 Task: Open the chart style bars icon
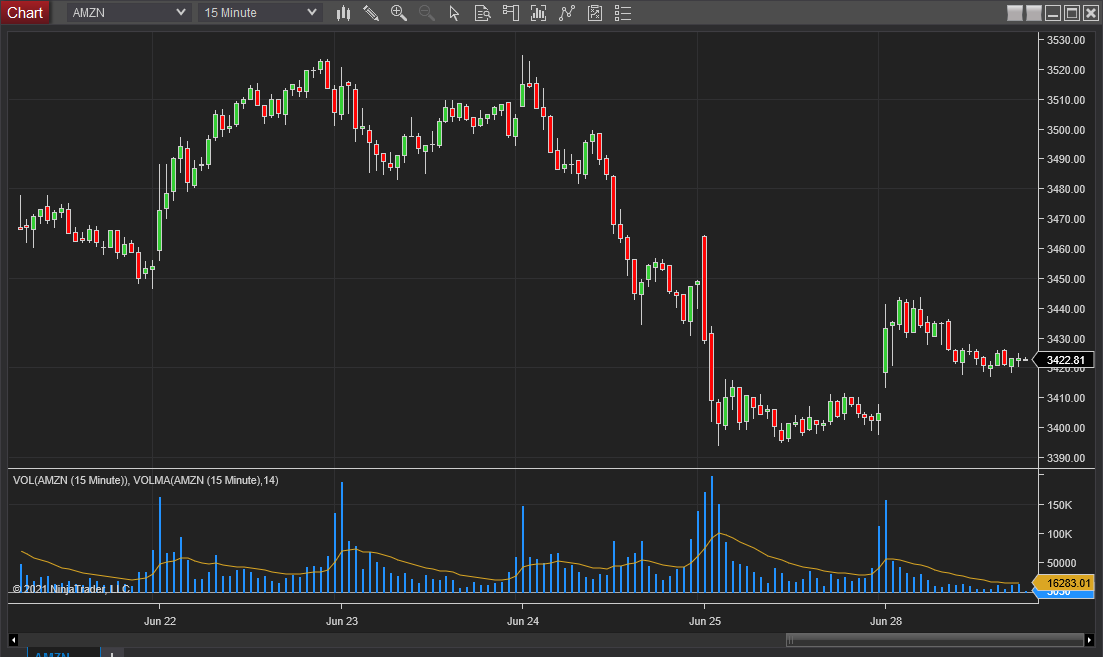click(343, 13)
